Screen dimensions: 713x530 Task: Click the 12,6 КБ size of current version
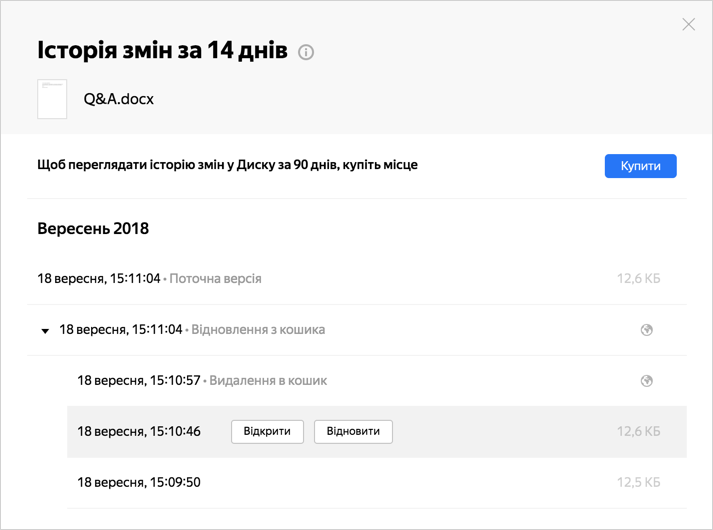click(638, 279)
